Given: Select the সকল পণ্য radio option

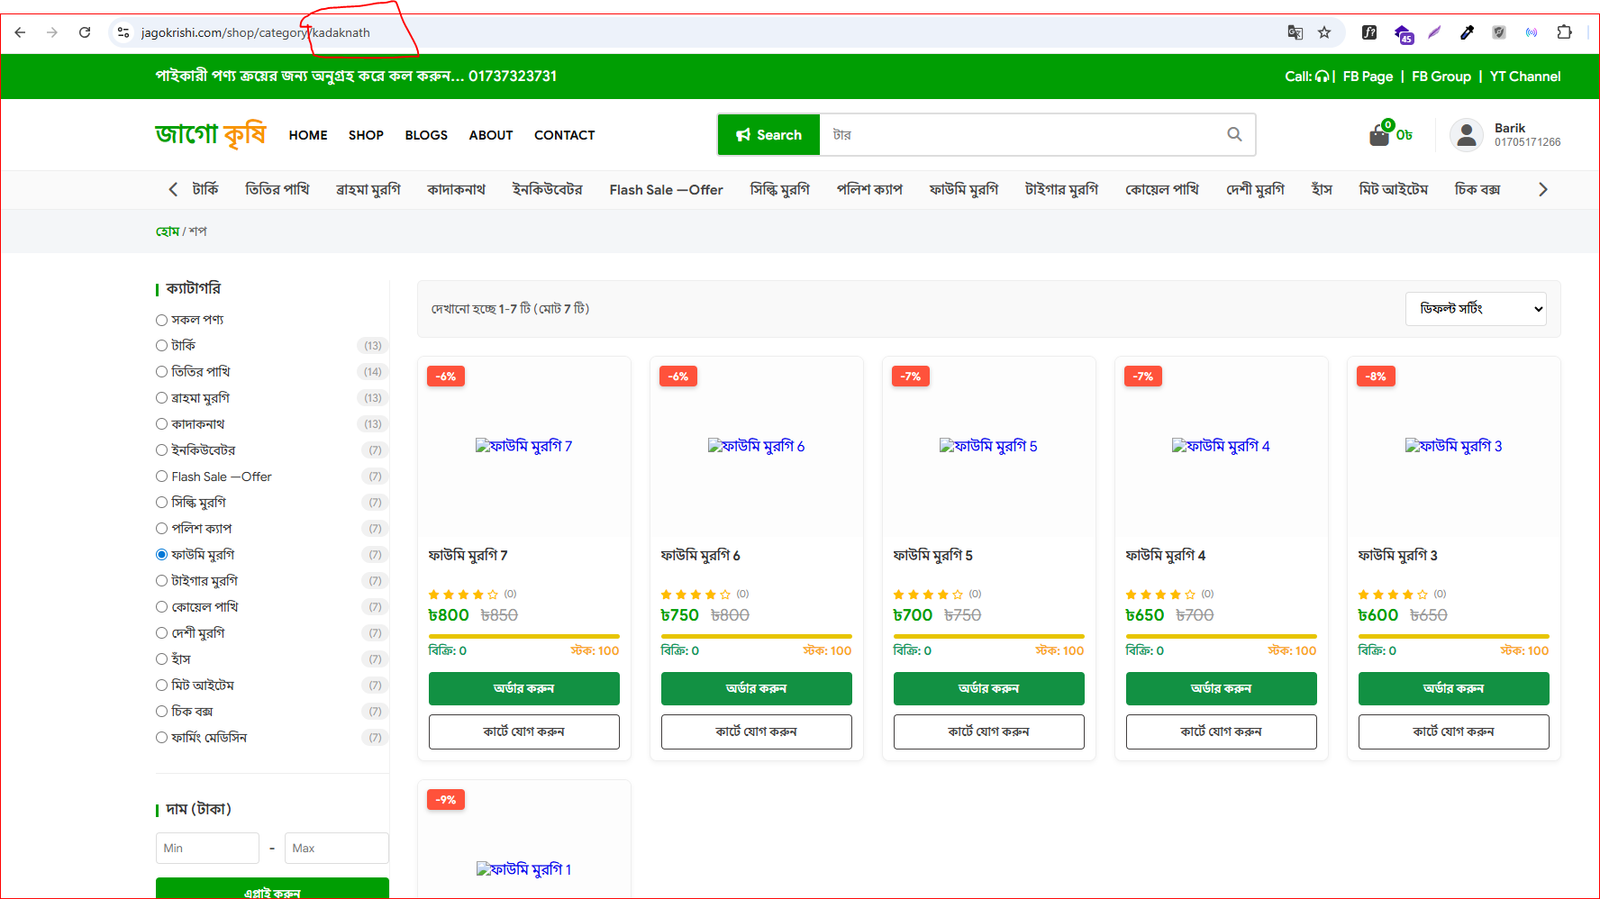Looking at the screenshot, I should point(161,320).
